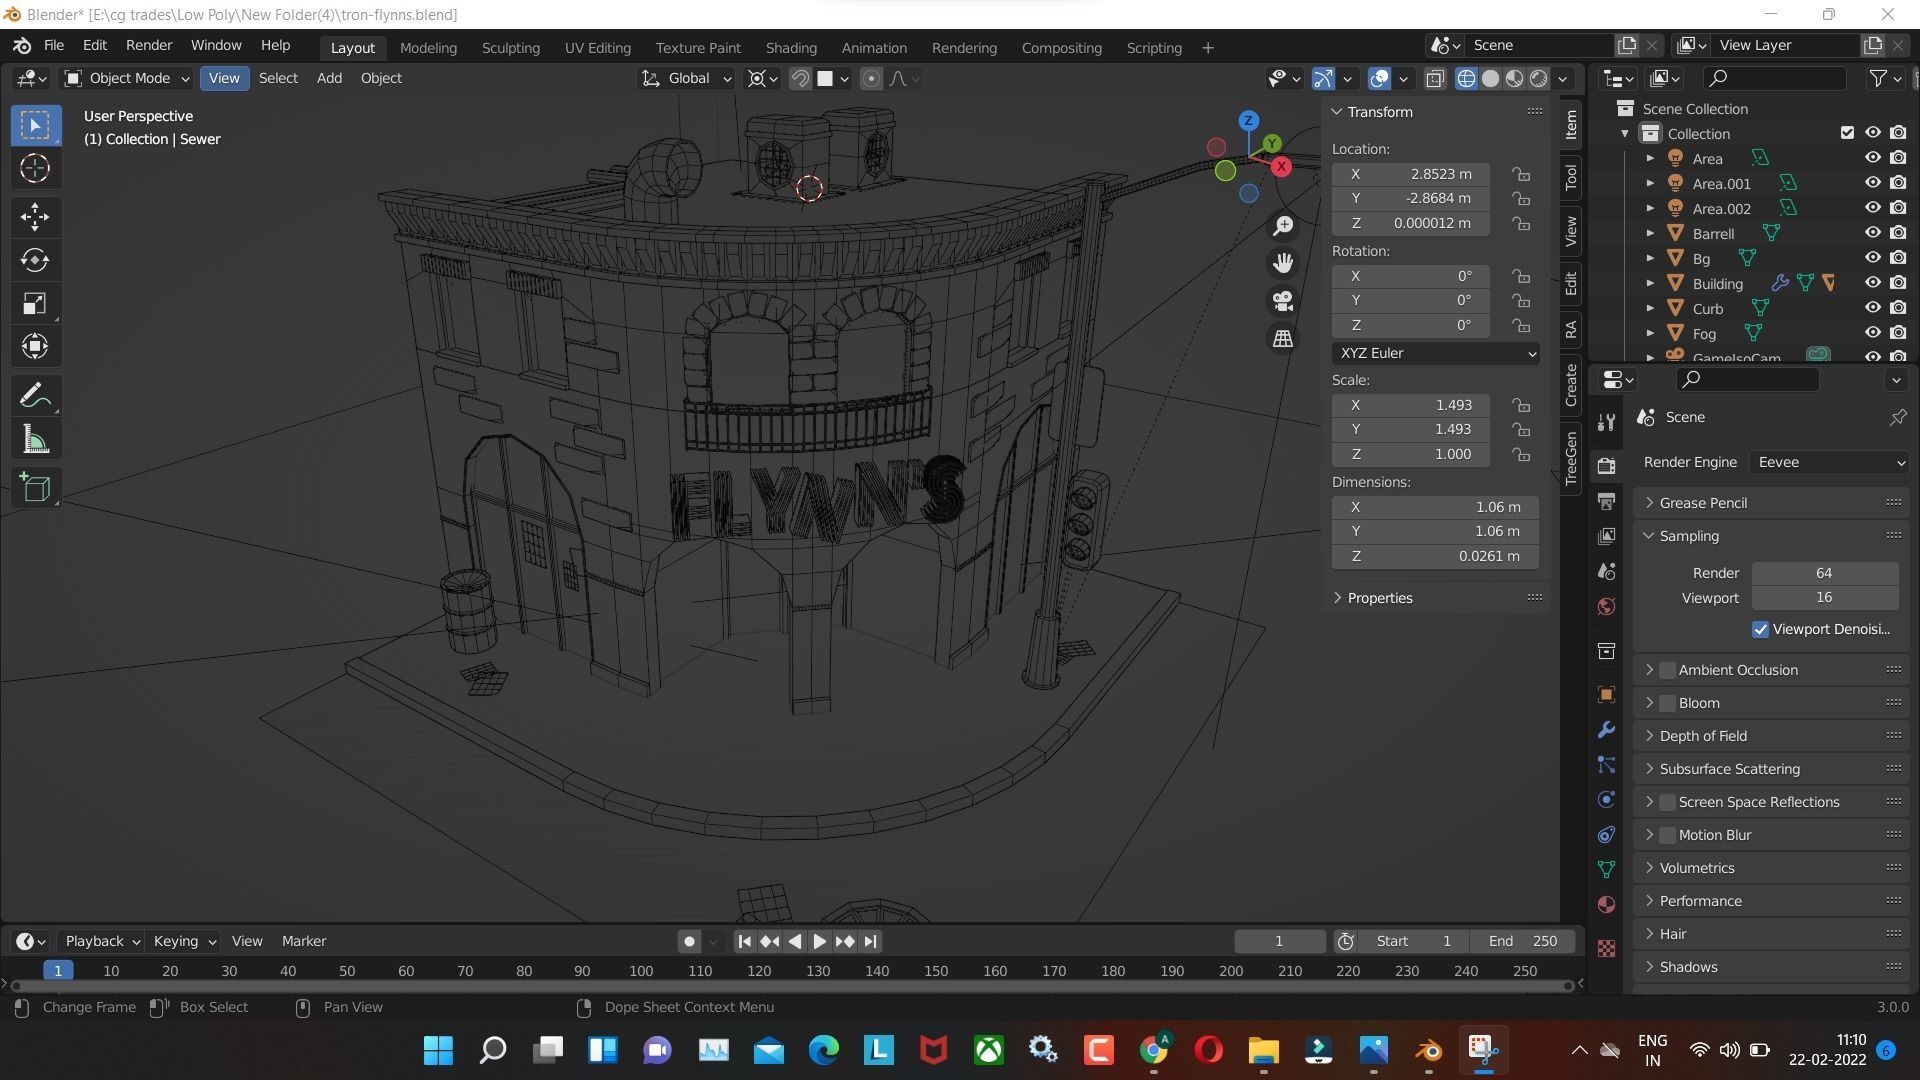This screenshot has width=1920, height=1080.
Task: Select the Transform tool
Action: [x=35, y=347]
